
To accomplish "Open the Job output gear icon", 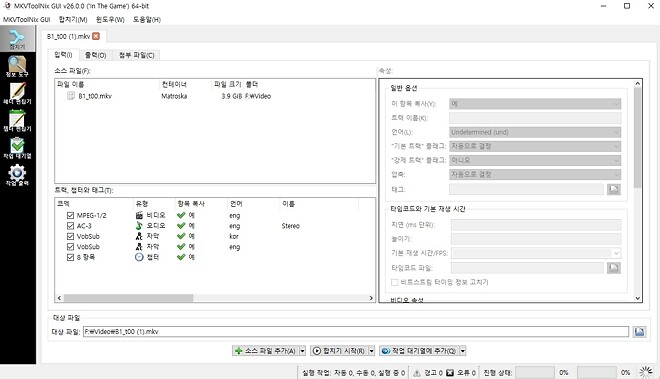I will 17,172.
